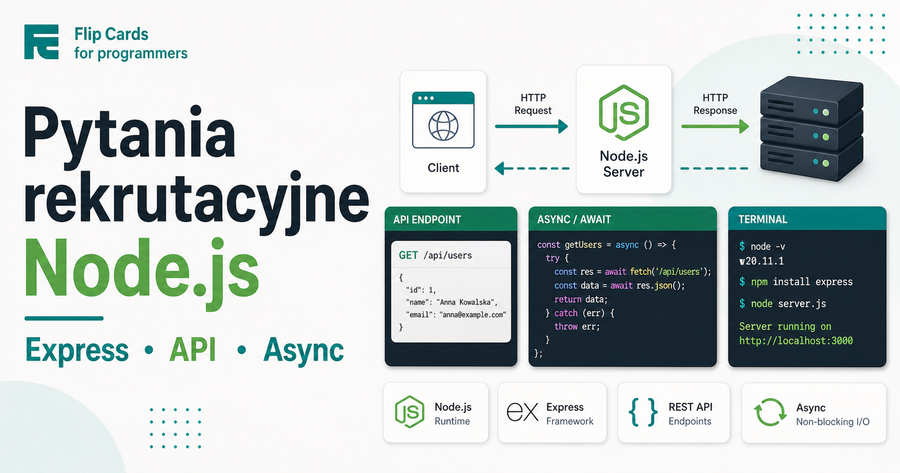900x473 pixels.
Task: Click the 'HTTP Request' label
Action: pyautogui.click(x=533, y=104)
